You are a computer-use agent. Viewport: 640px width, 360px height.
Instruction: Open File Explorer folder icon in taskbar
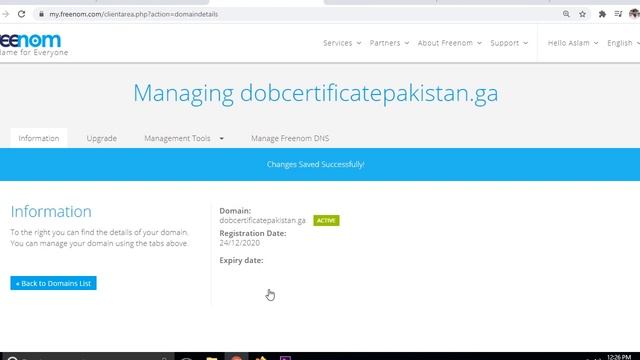(x=211, y=358)
